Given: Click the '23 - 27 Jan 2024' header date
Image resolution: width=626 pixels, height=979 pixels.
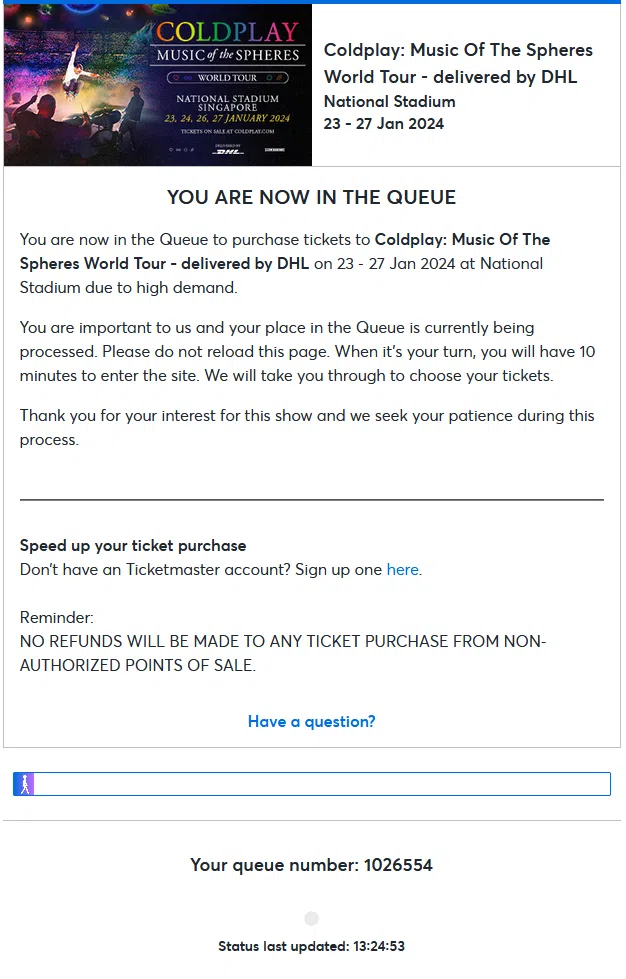Looking at the screenshot, I should point(384,124).
